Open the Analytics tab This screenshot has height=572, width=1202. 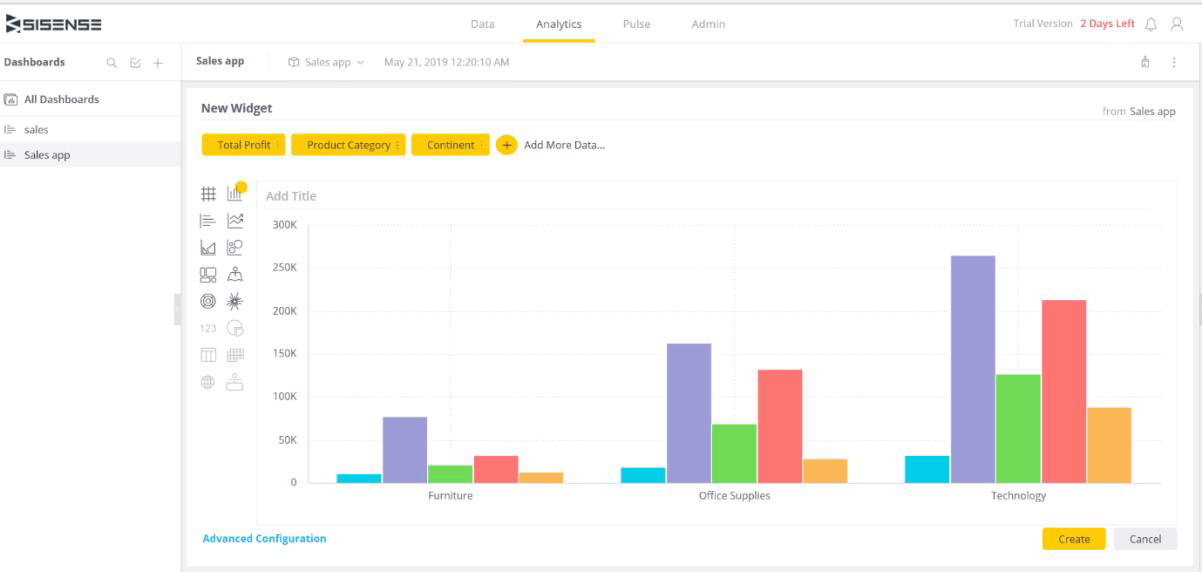click(558, 24)
